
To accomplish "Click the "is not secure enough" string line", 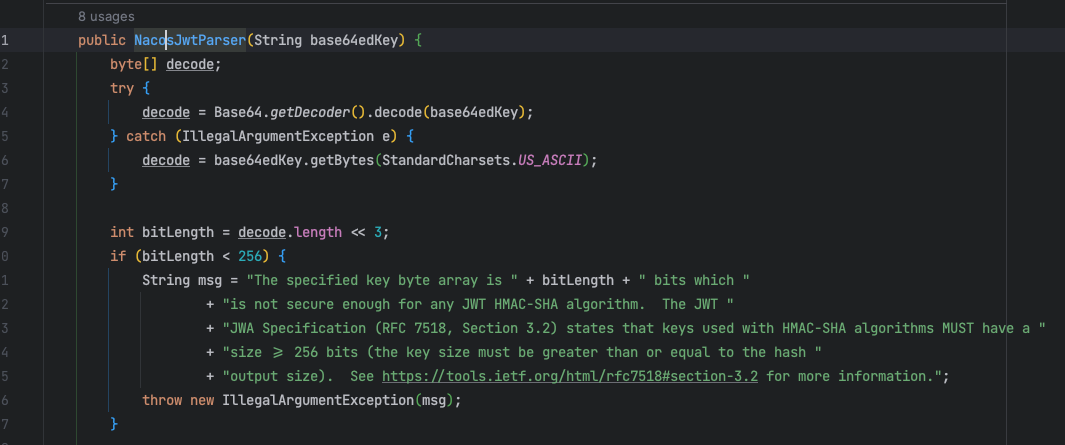I will 478,304.
